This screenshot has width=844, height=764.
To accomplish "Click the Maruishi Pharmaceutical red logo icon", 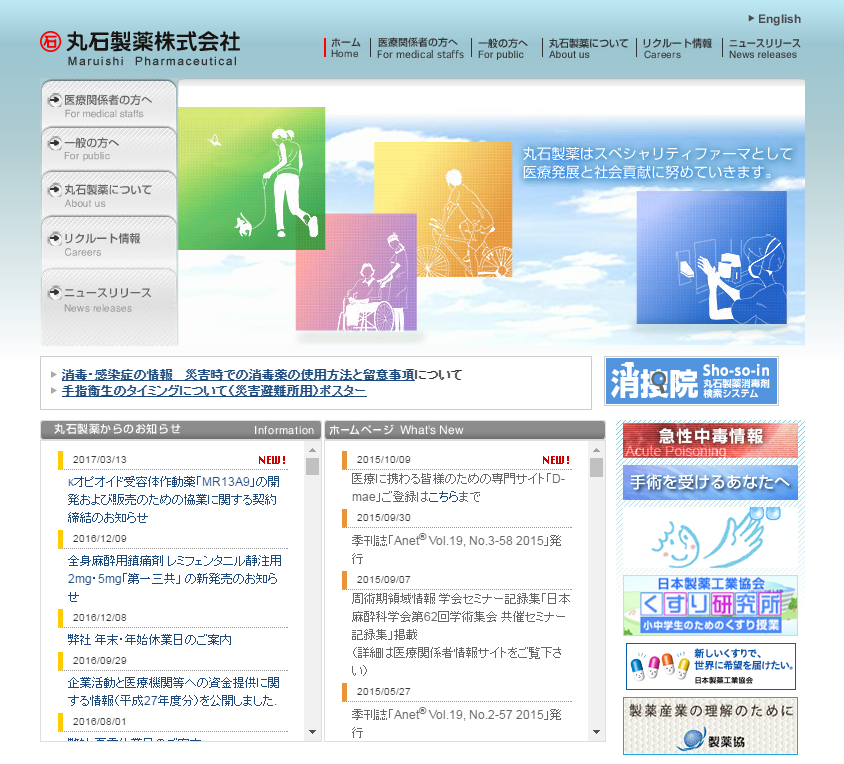I will click(50, 41).
